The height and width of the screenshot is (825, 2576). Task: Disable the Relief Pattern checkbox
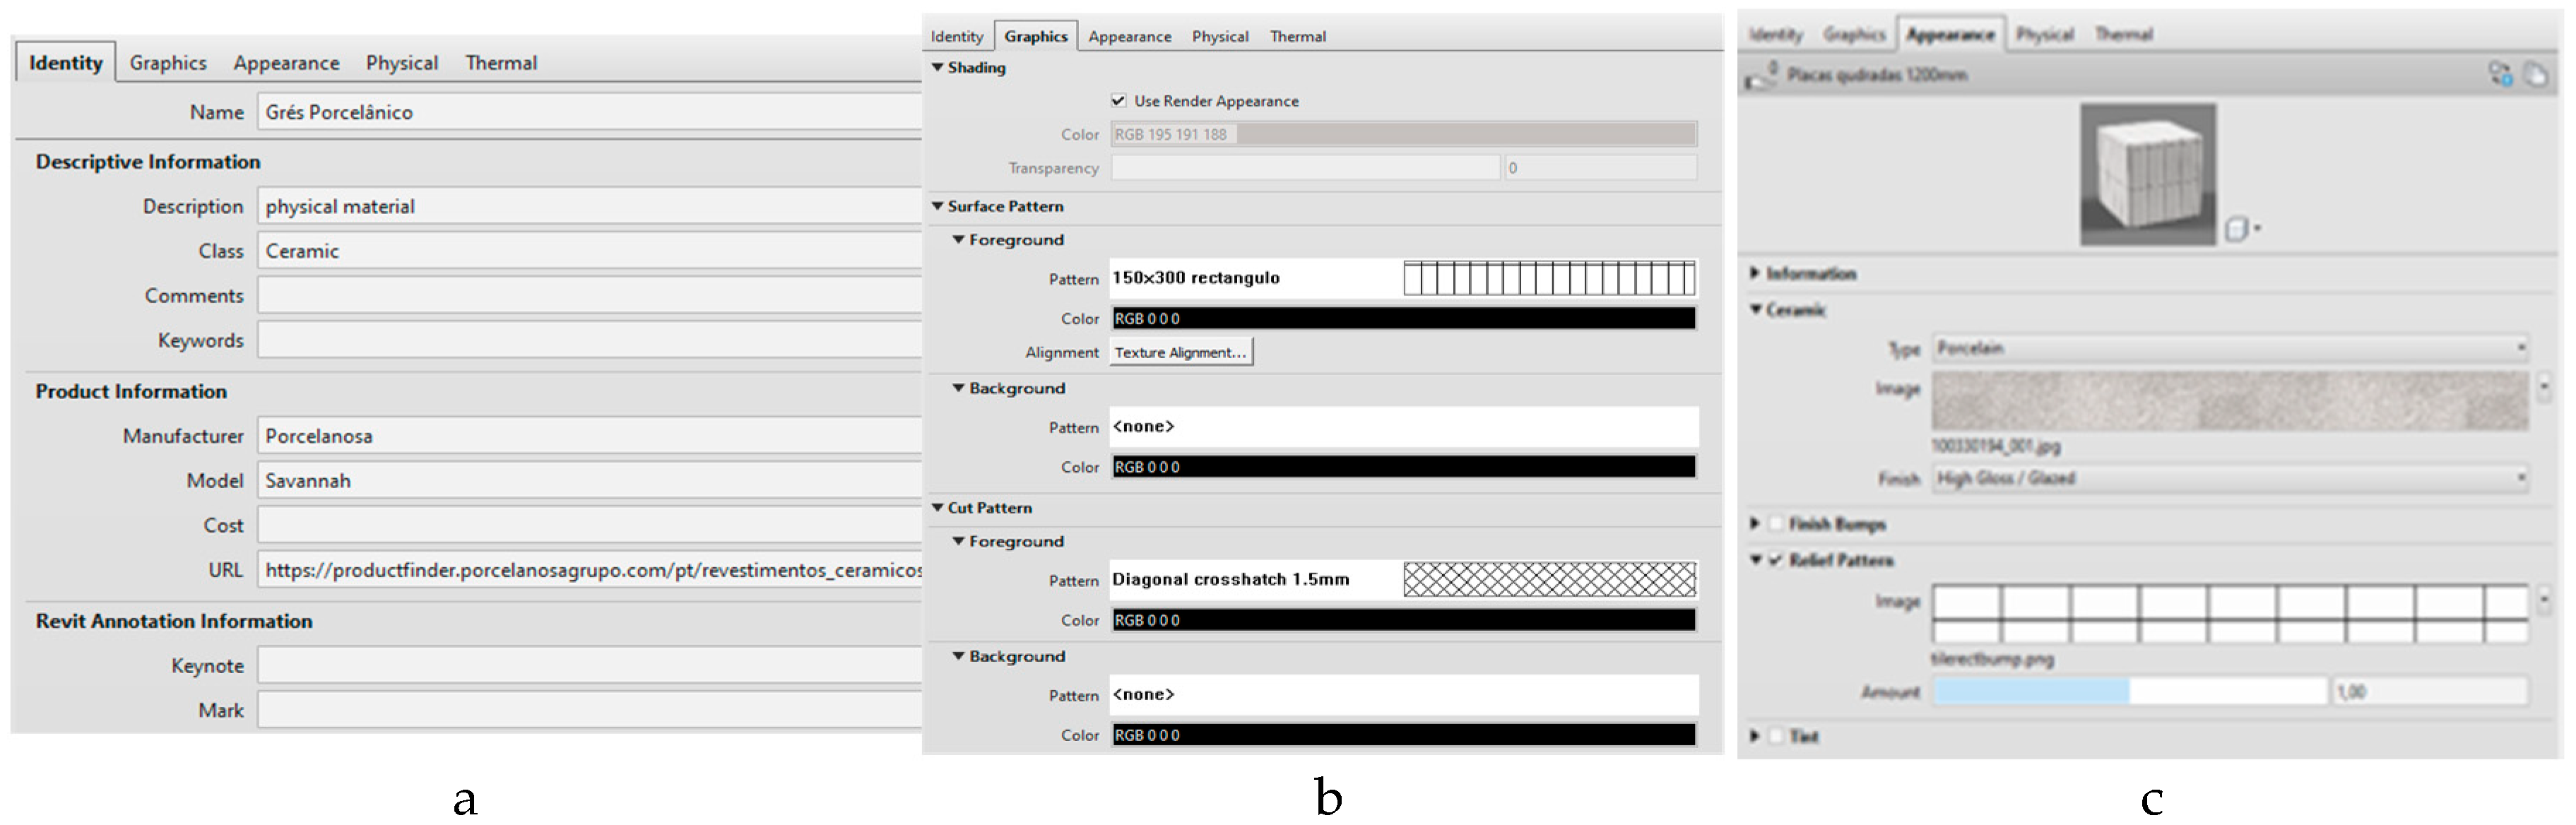click(x=1776, y=561)
